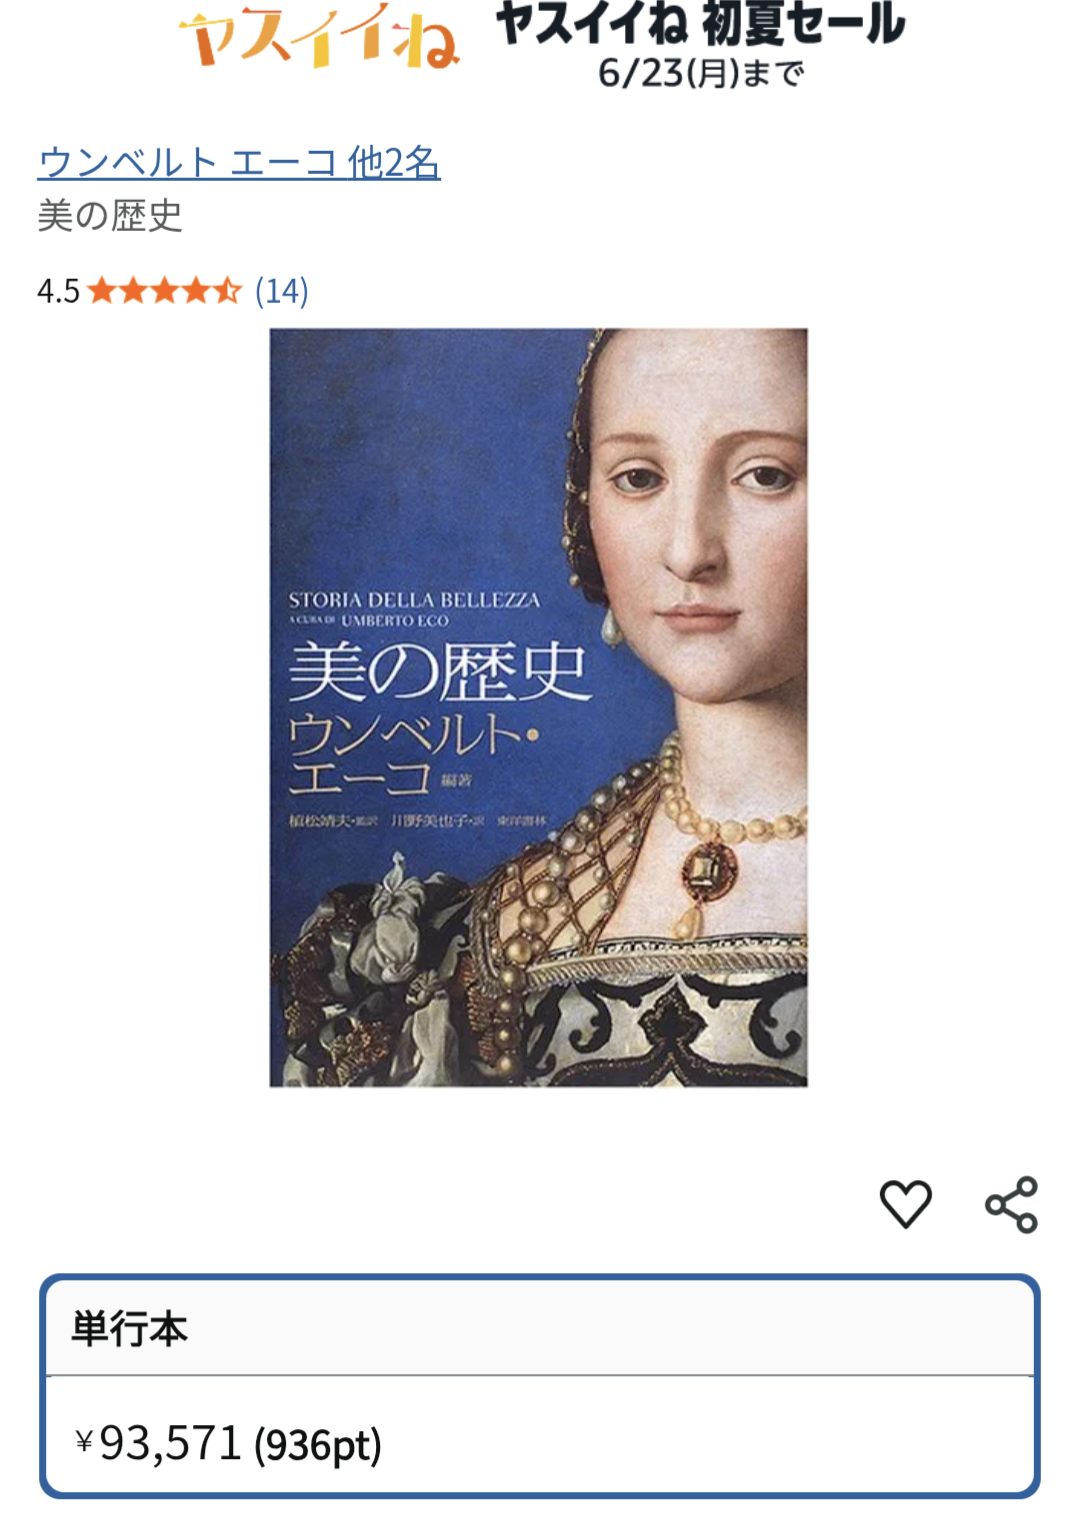Open the (14) review count link
This screenshot has width=1080, height=1534.
[x=281, y=291]
